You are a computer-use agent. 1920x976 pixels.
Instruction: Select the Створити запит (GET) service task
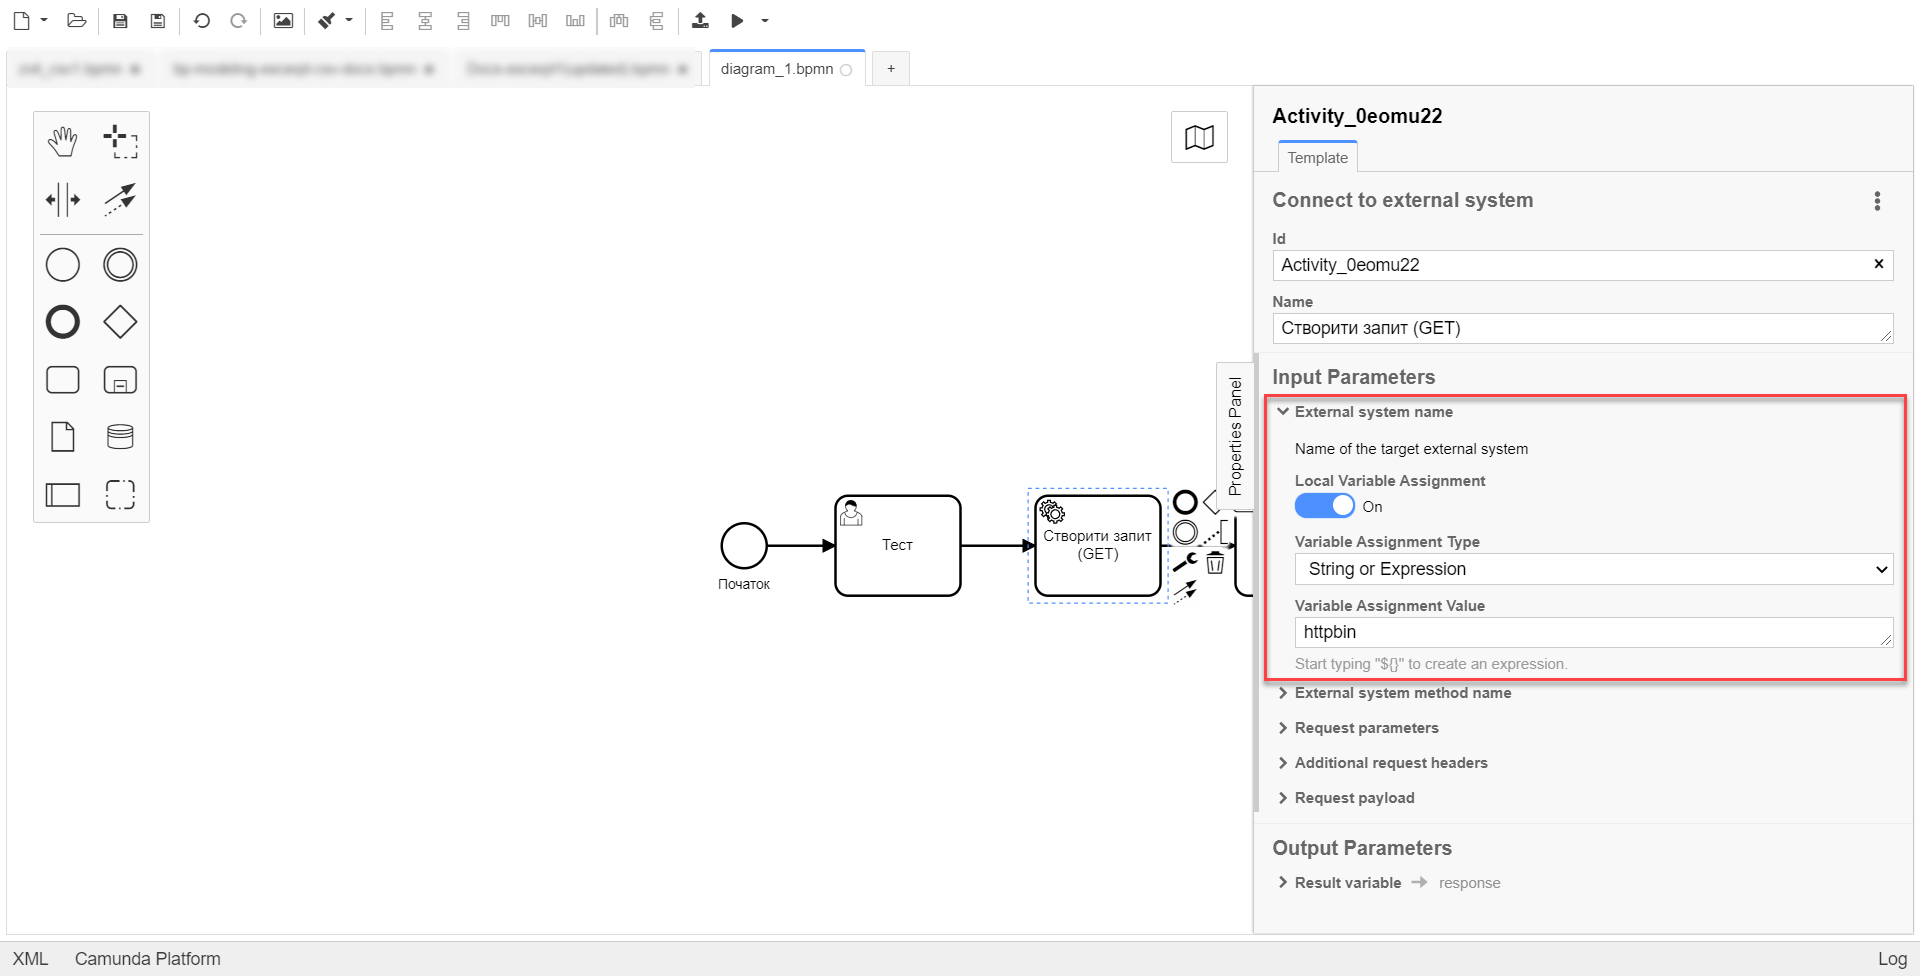click(x=1098, y=546)
